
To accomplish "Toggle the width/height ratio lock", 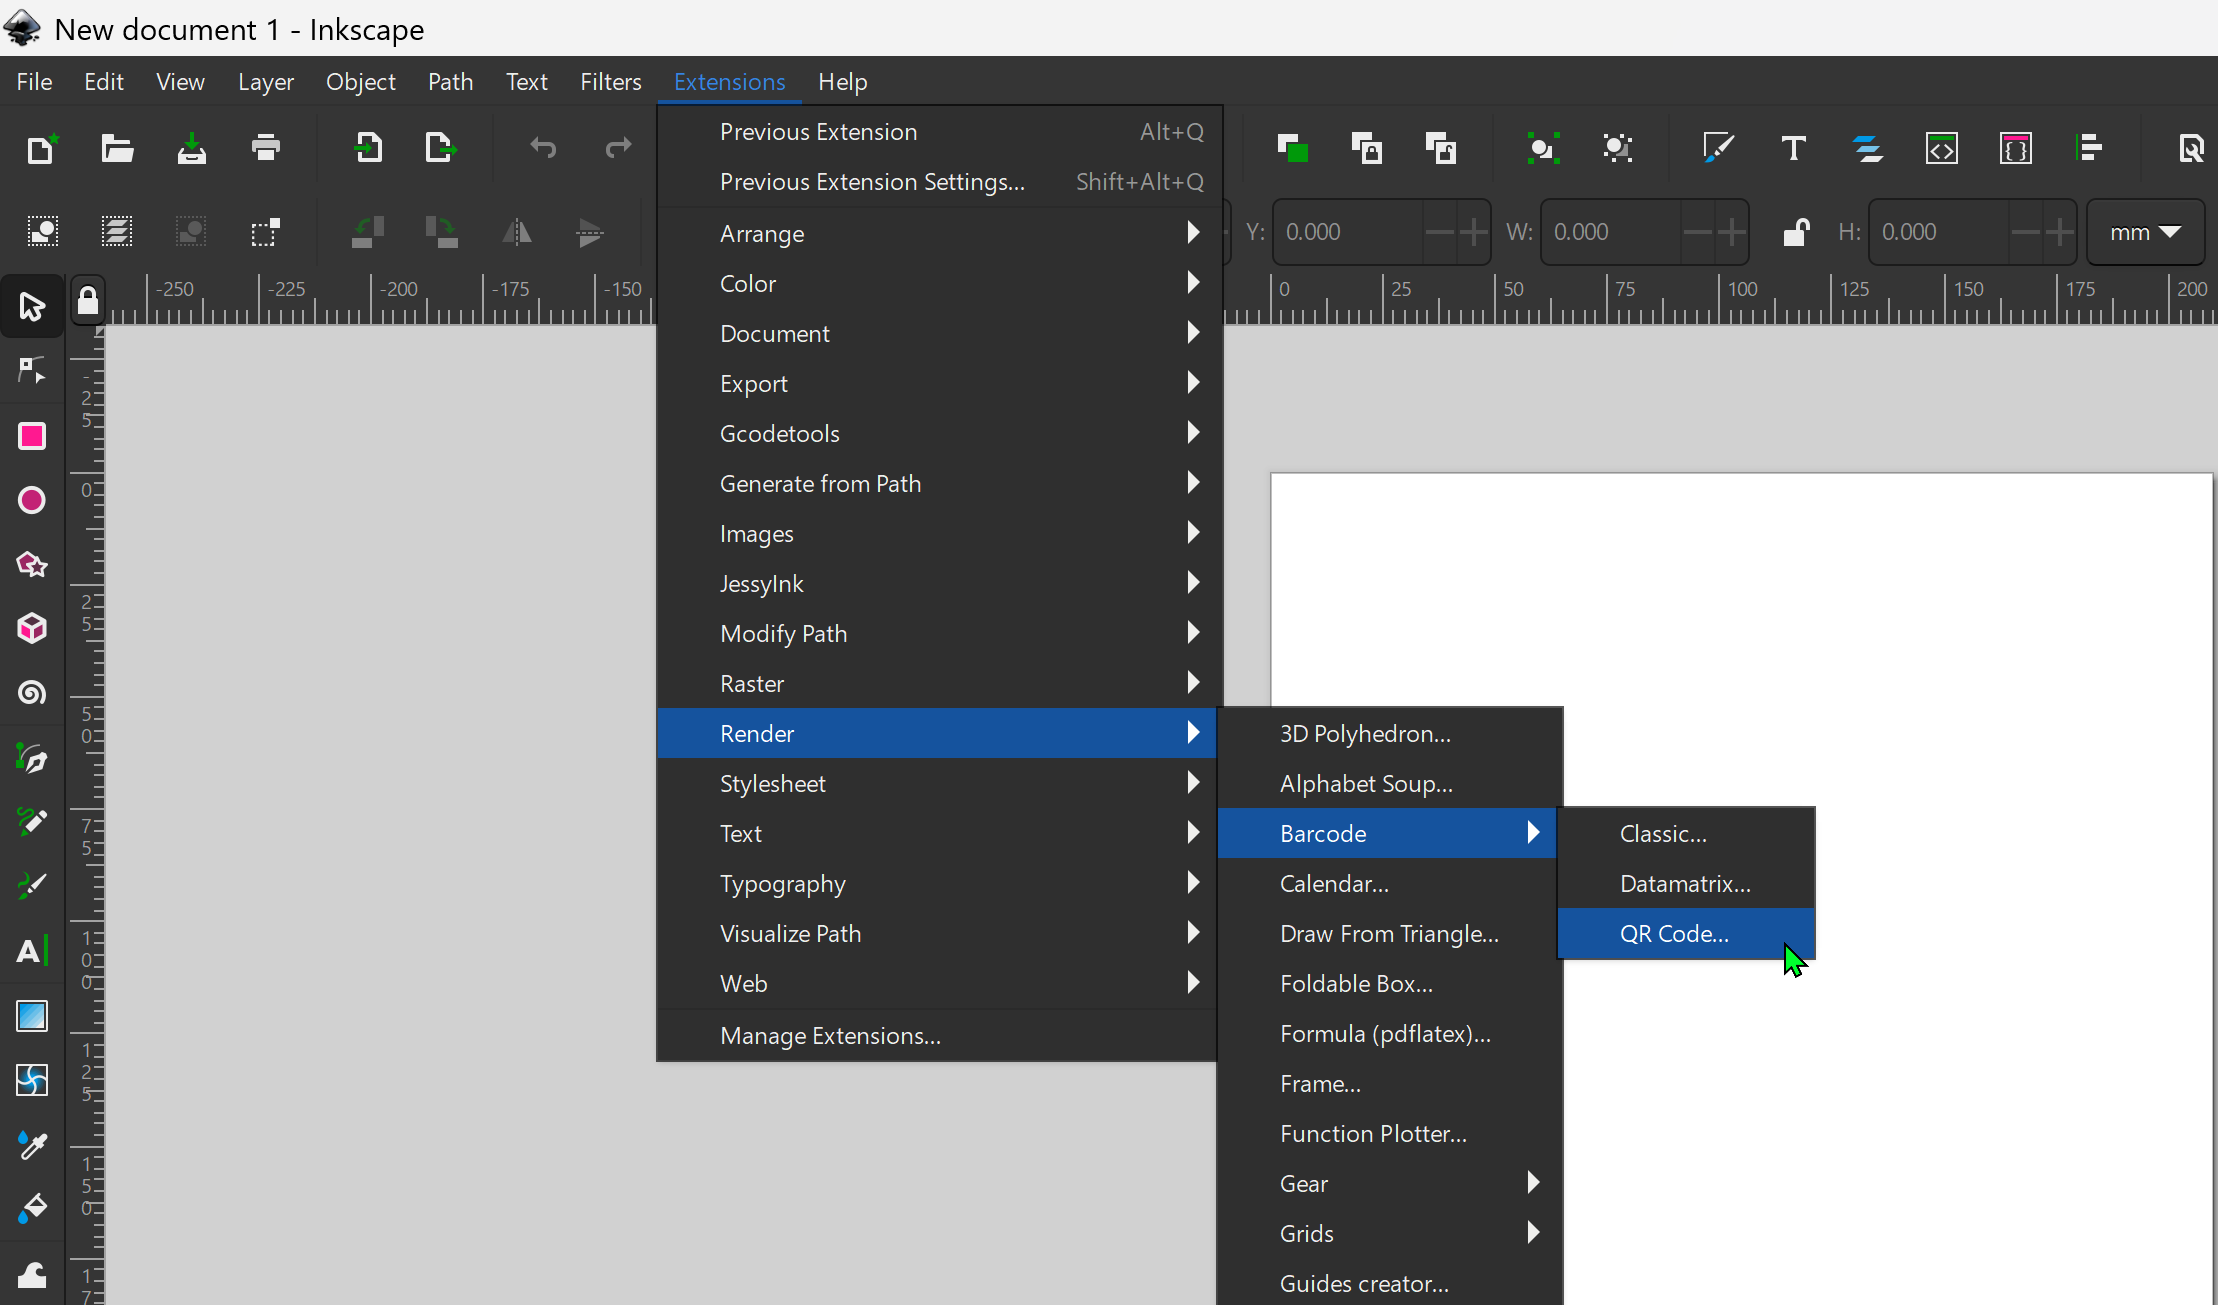I will (1796, 232).
